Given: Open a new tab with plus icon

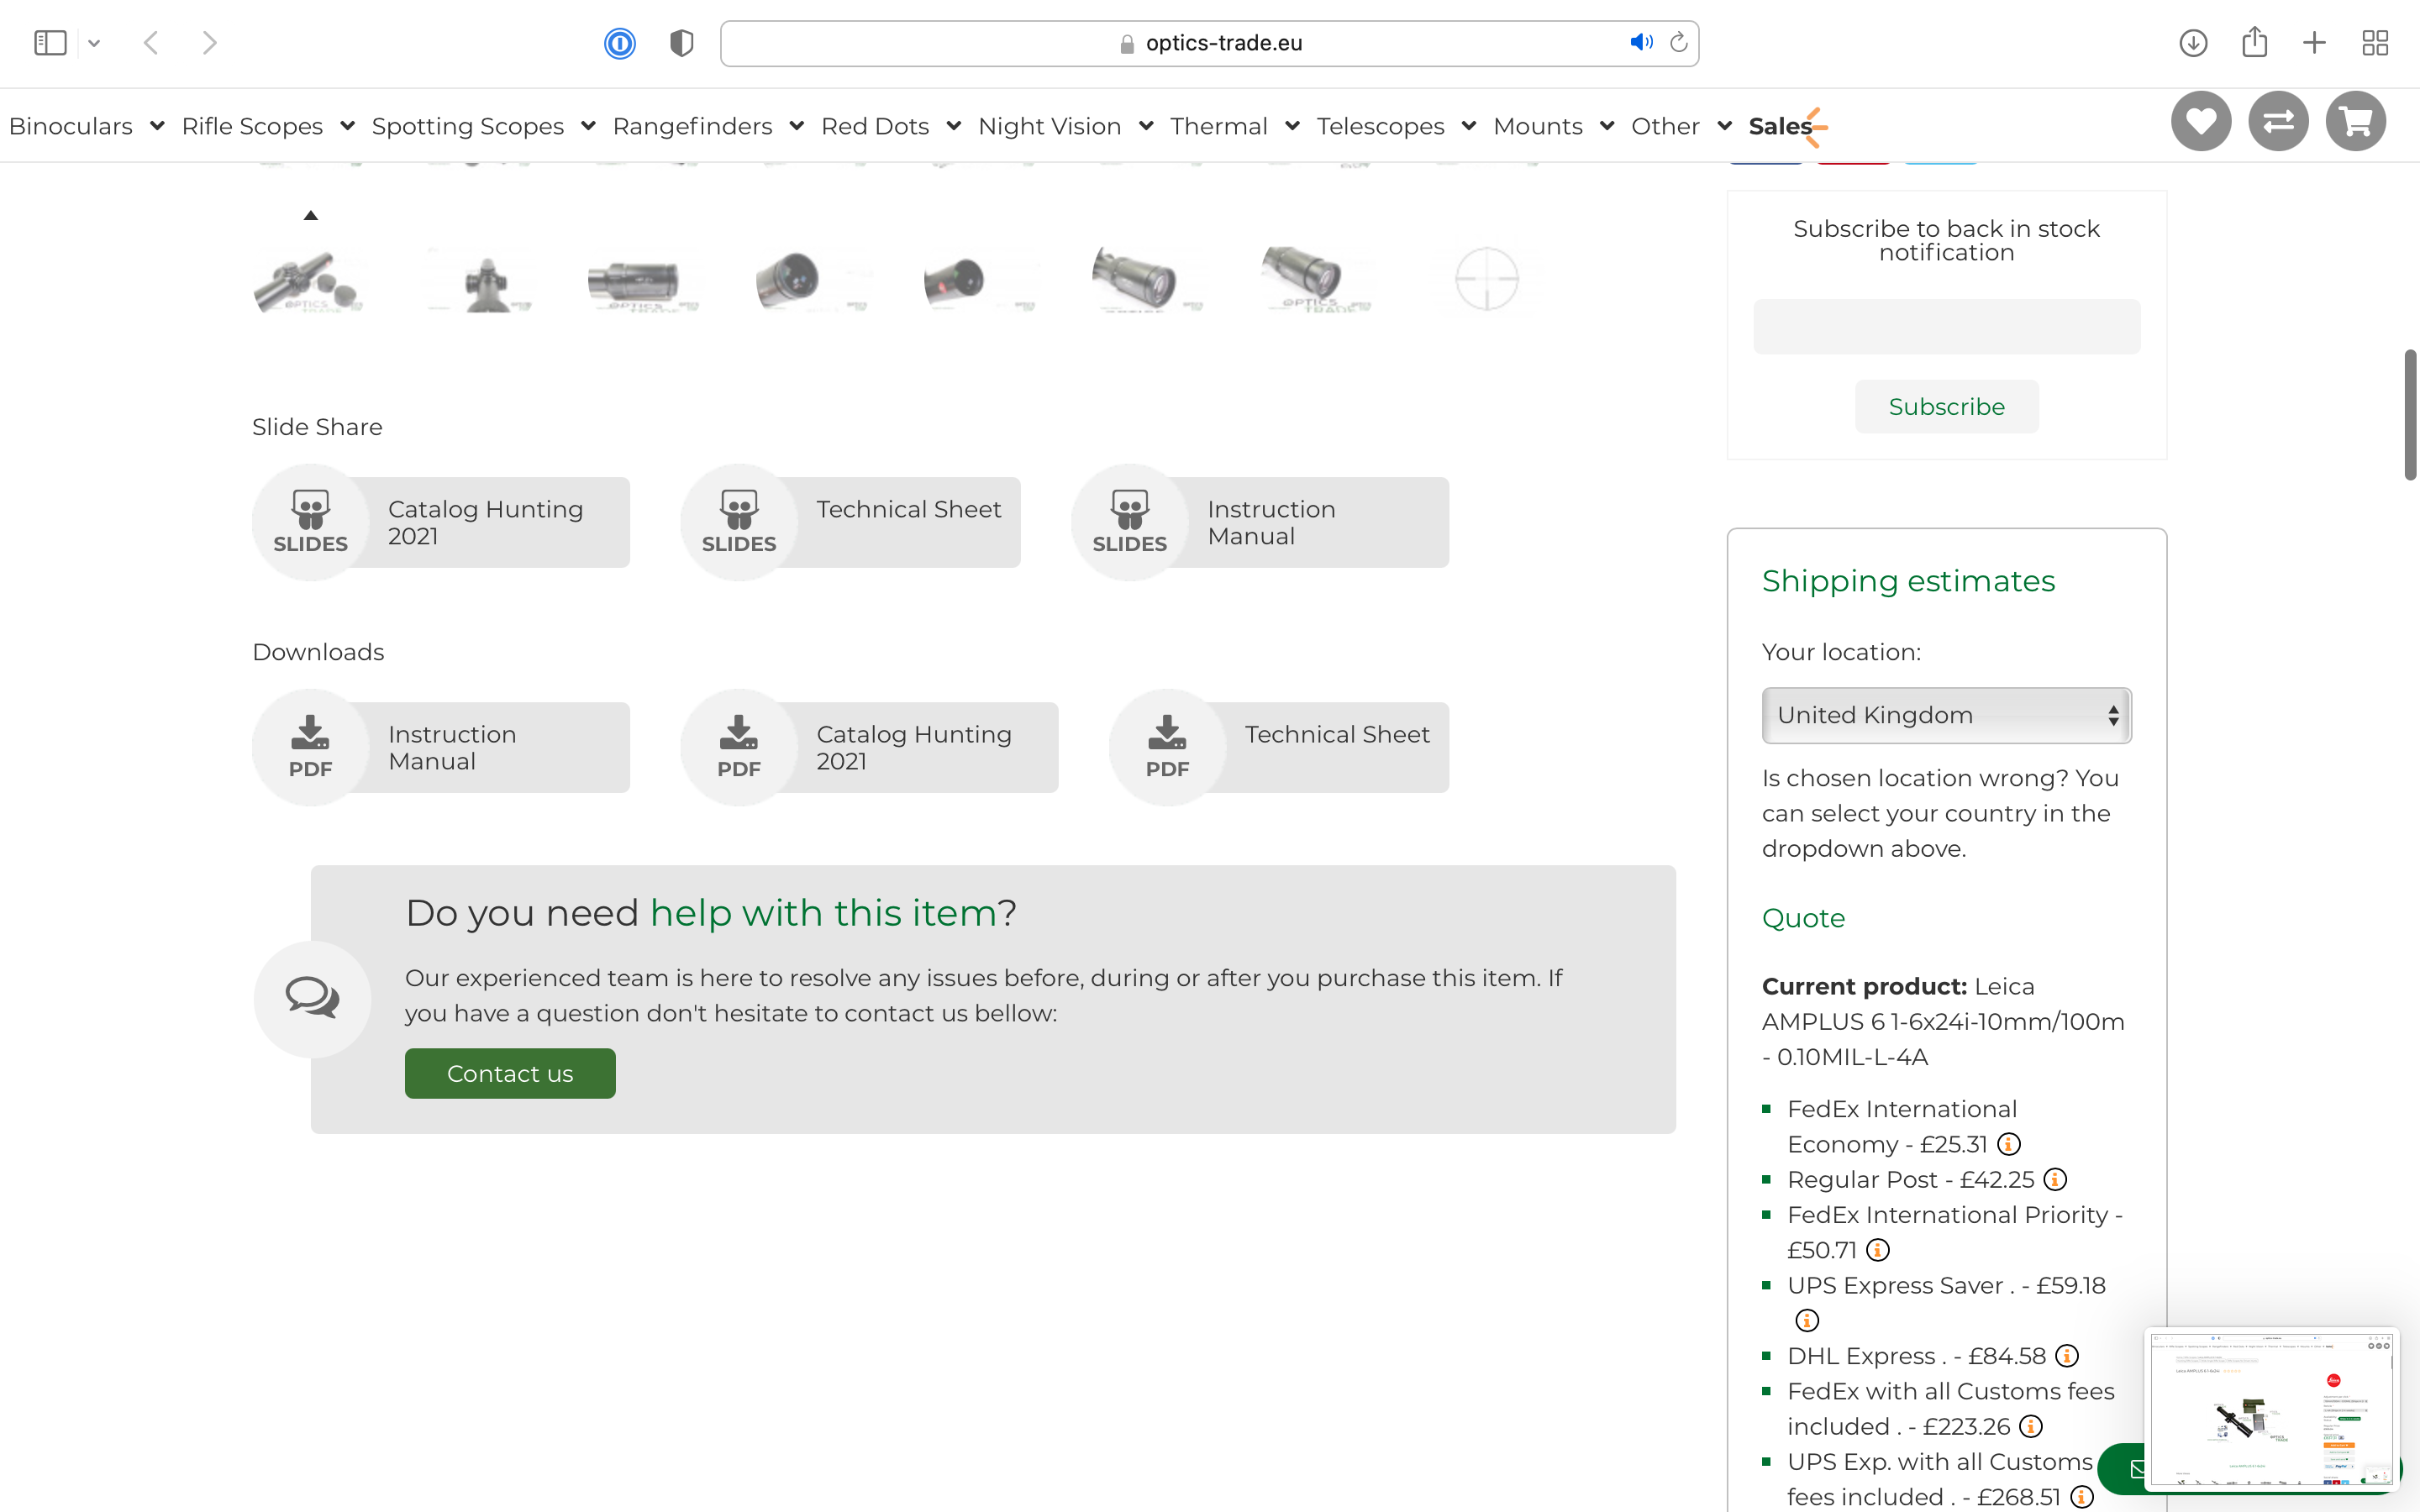Looking at the screenshot, I should (x=2314, y=43).
